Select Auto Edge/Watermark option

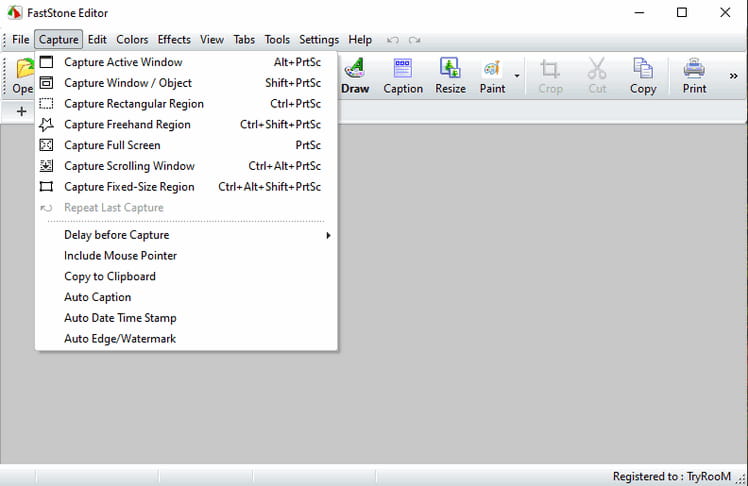[120, 339]
